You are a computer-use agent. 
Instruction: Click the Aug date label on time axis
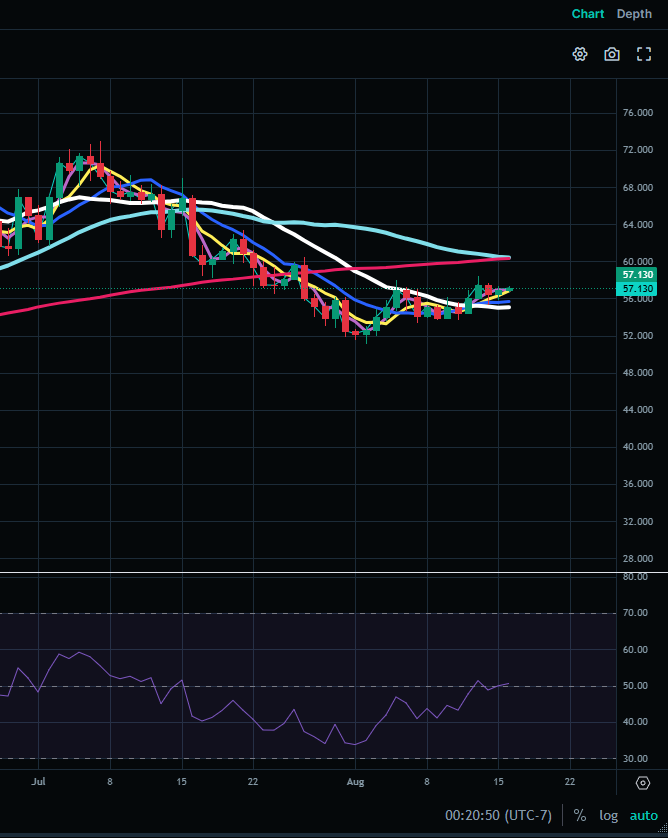pyautogui.click(x=355, y=782)
